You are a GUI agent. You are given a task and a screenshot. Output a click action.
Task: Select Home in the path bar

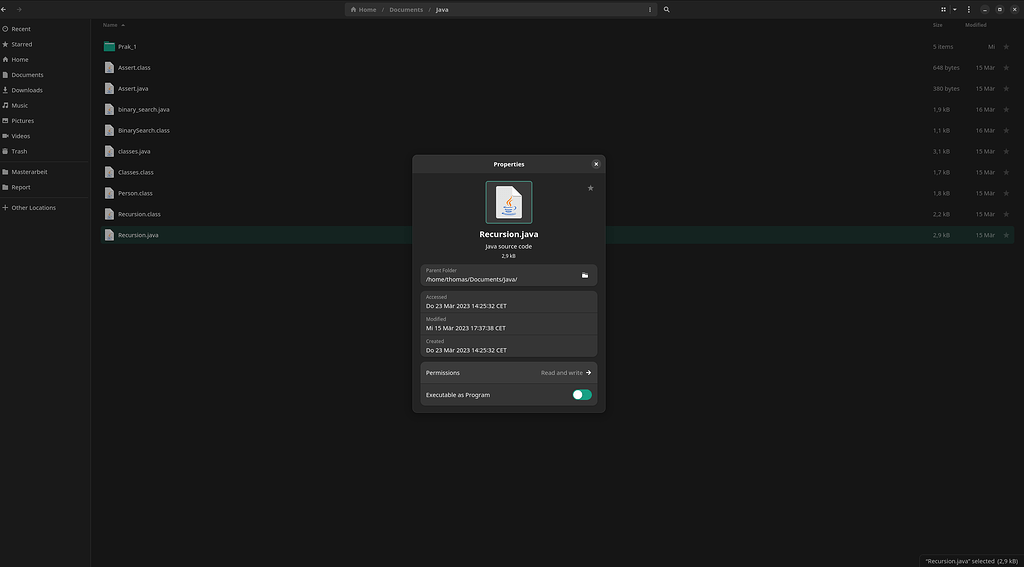(x=364, y=9)
